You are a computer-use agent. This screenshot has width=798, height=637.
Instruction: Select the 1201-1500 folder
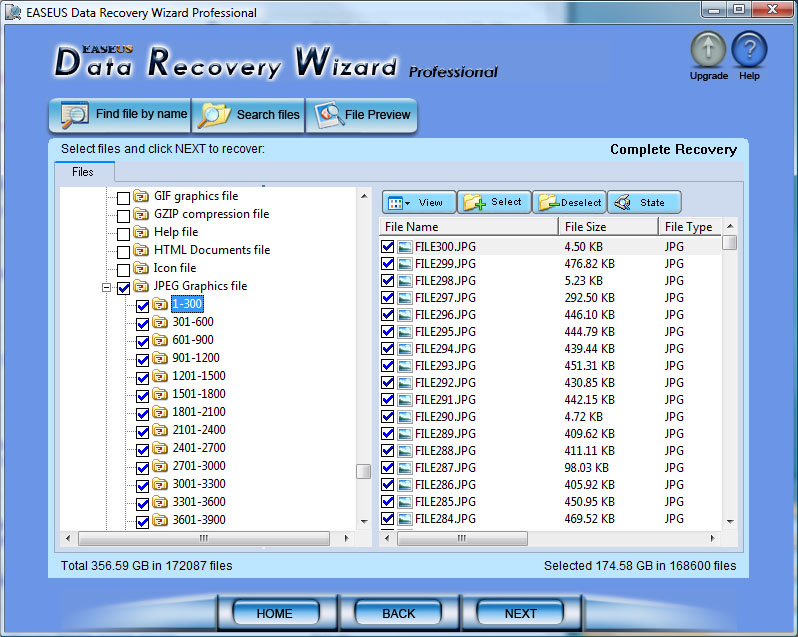tap(199, 376)
